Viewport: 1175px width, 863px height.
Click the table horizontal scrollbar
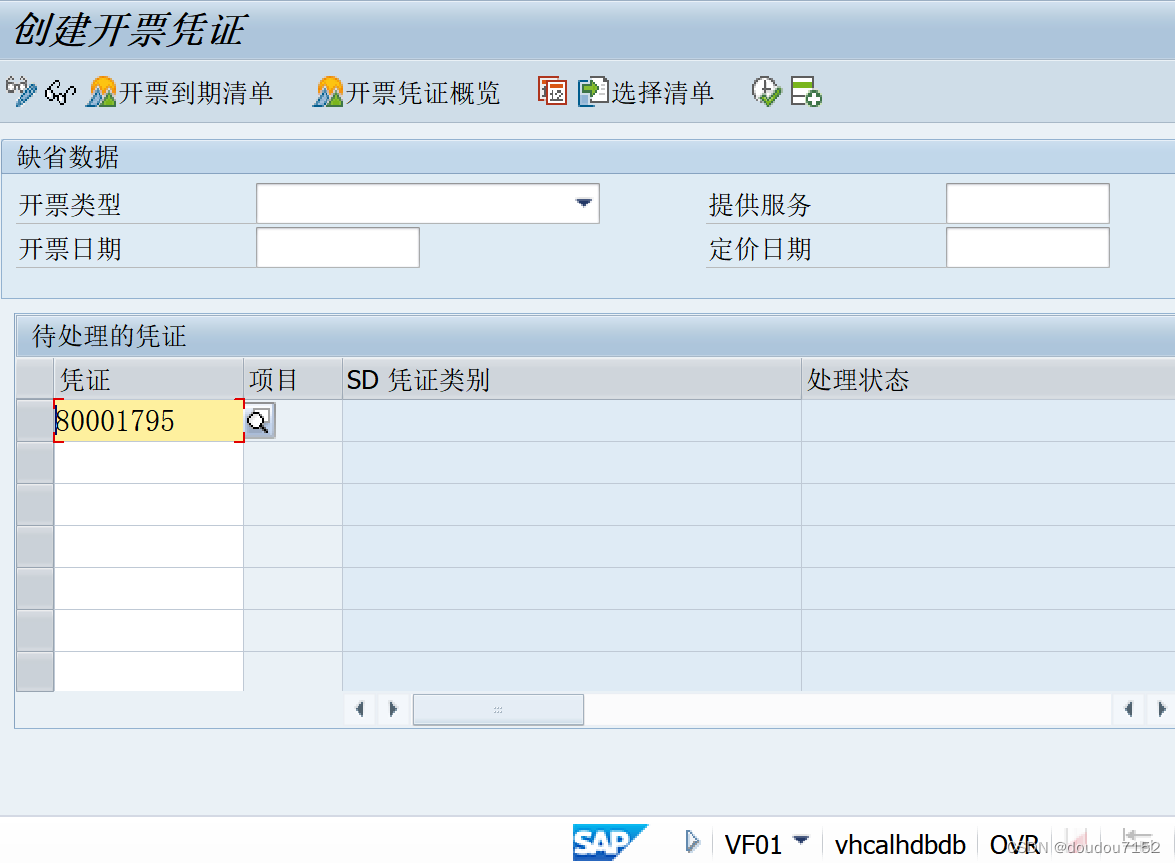pyautogui.click(x=497, y=709)
